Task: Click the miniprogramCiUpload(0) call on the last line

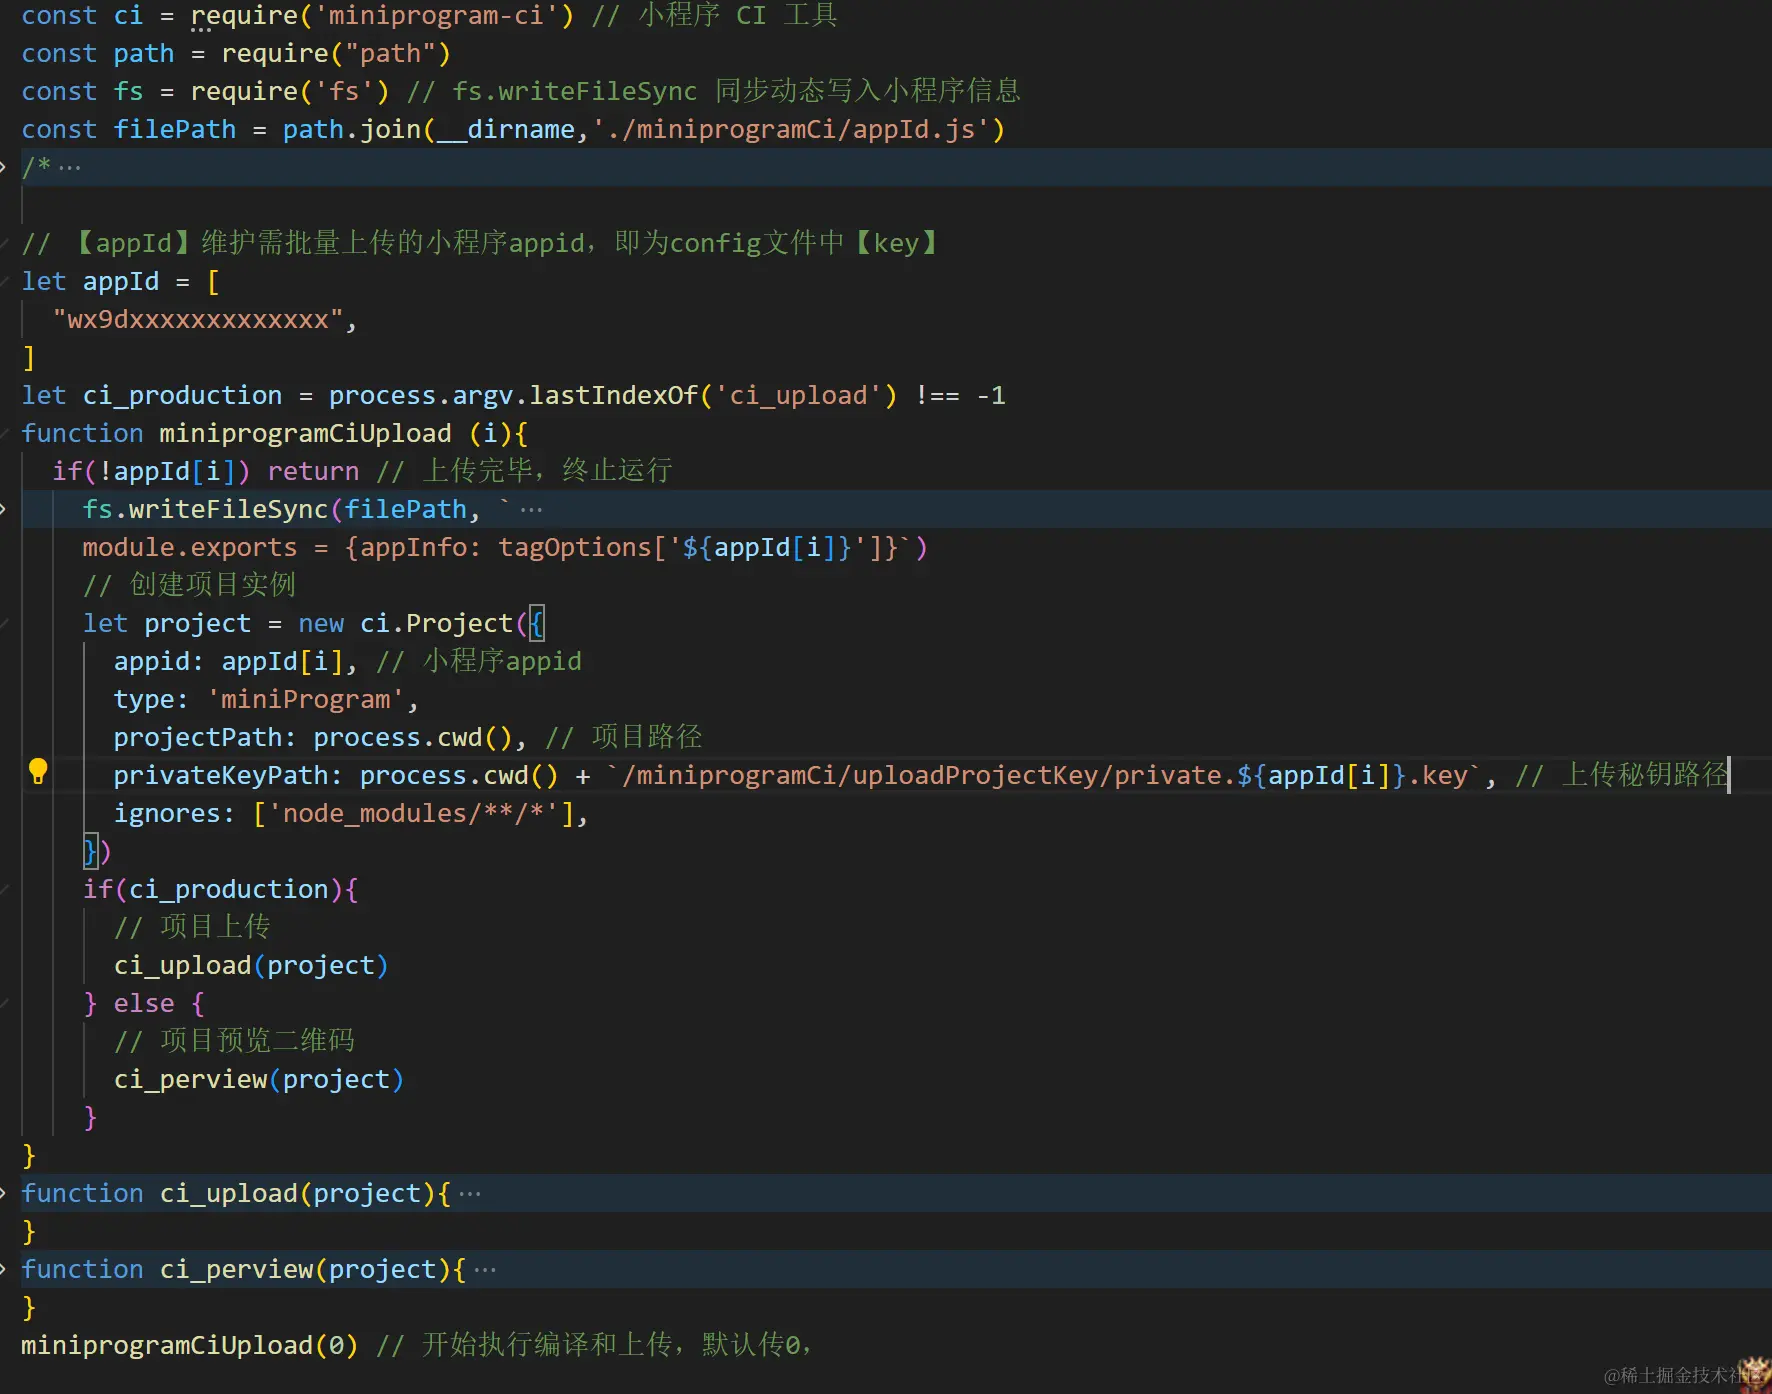Action: (190, 1345)
